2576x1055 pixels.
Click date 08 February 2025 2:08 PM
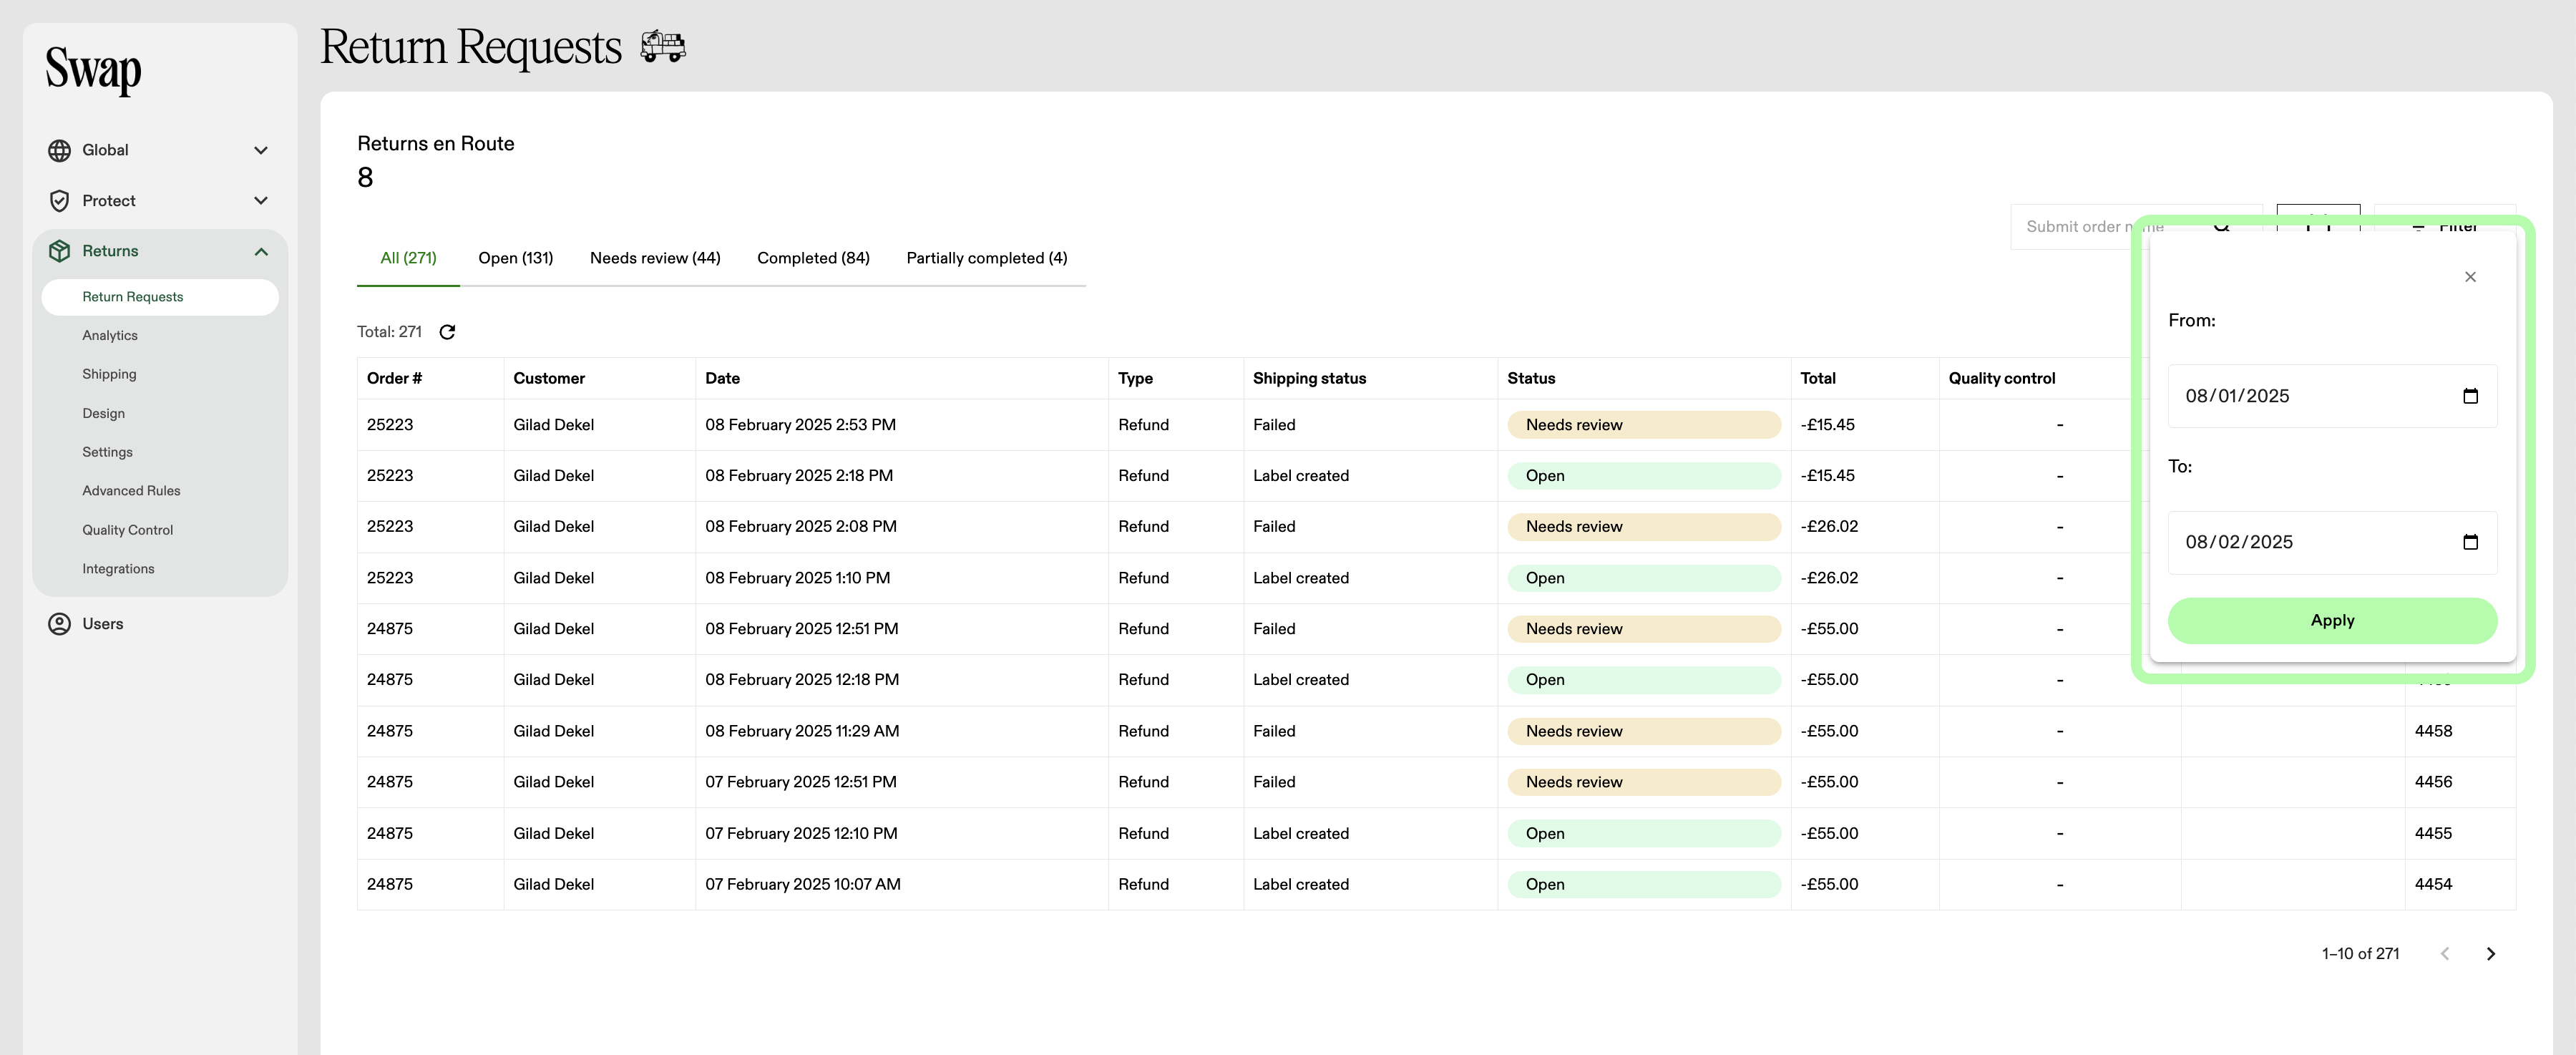pos(800,527)
